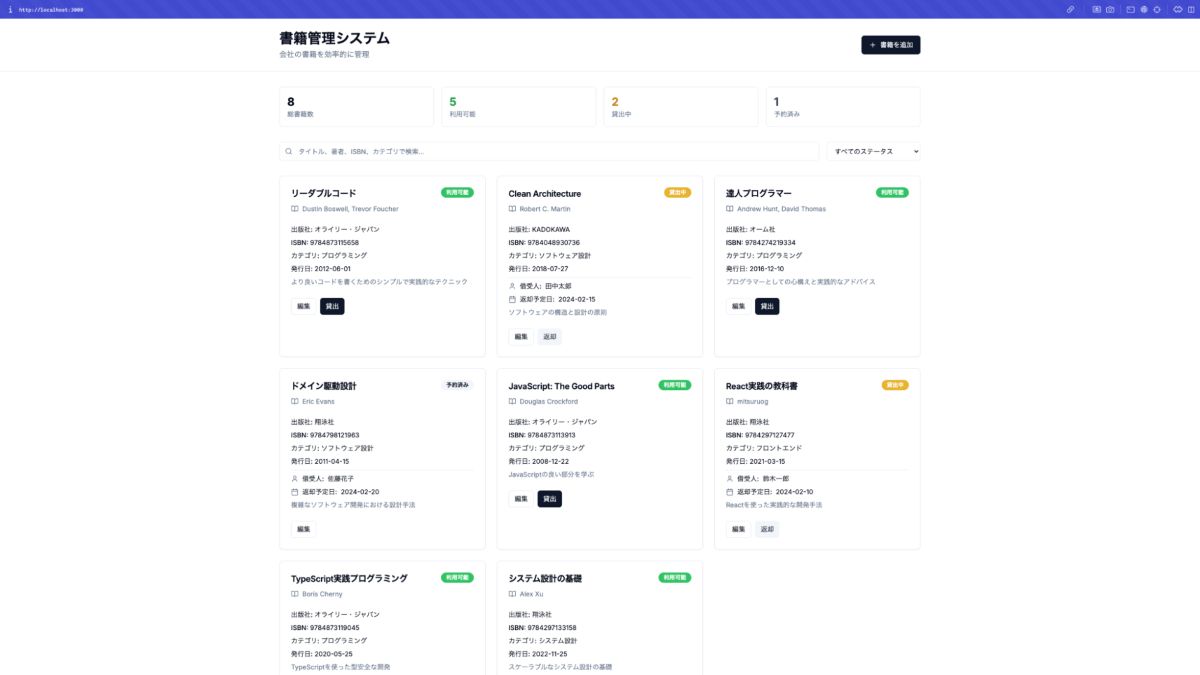Click the 書籍を追加 button
The image size is (1200, 675).
pos(890,45)
